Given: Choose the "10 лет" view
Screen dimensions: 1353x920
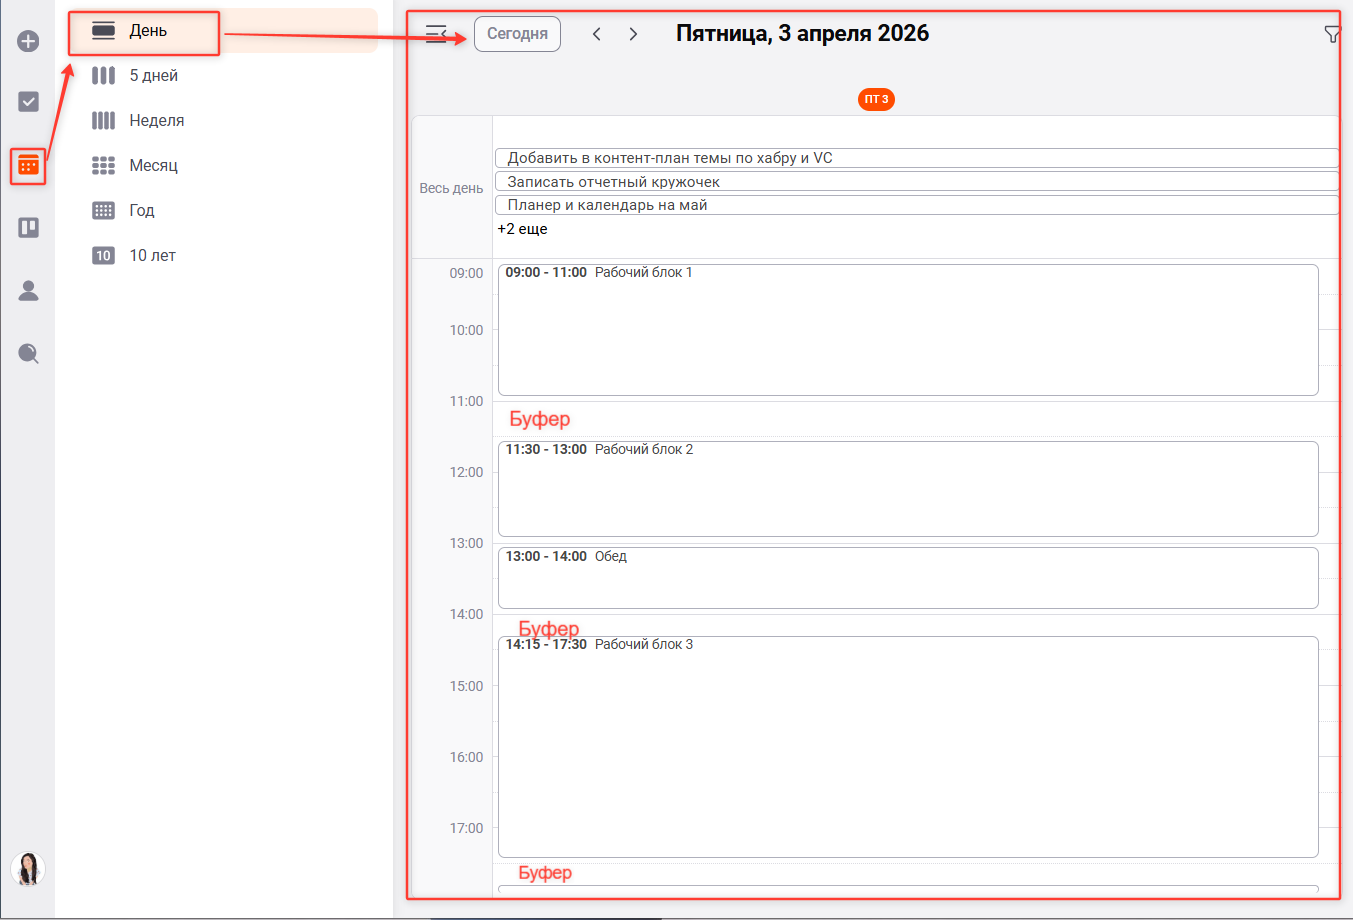Looking at the screenshot, I should (152, 256).
